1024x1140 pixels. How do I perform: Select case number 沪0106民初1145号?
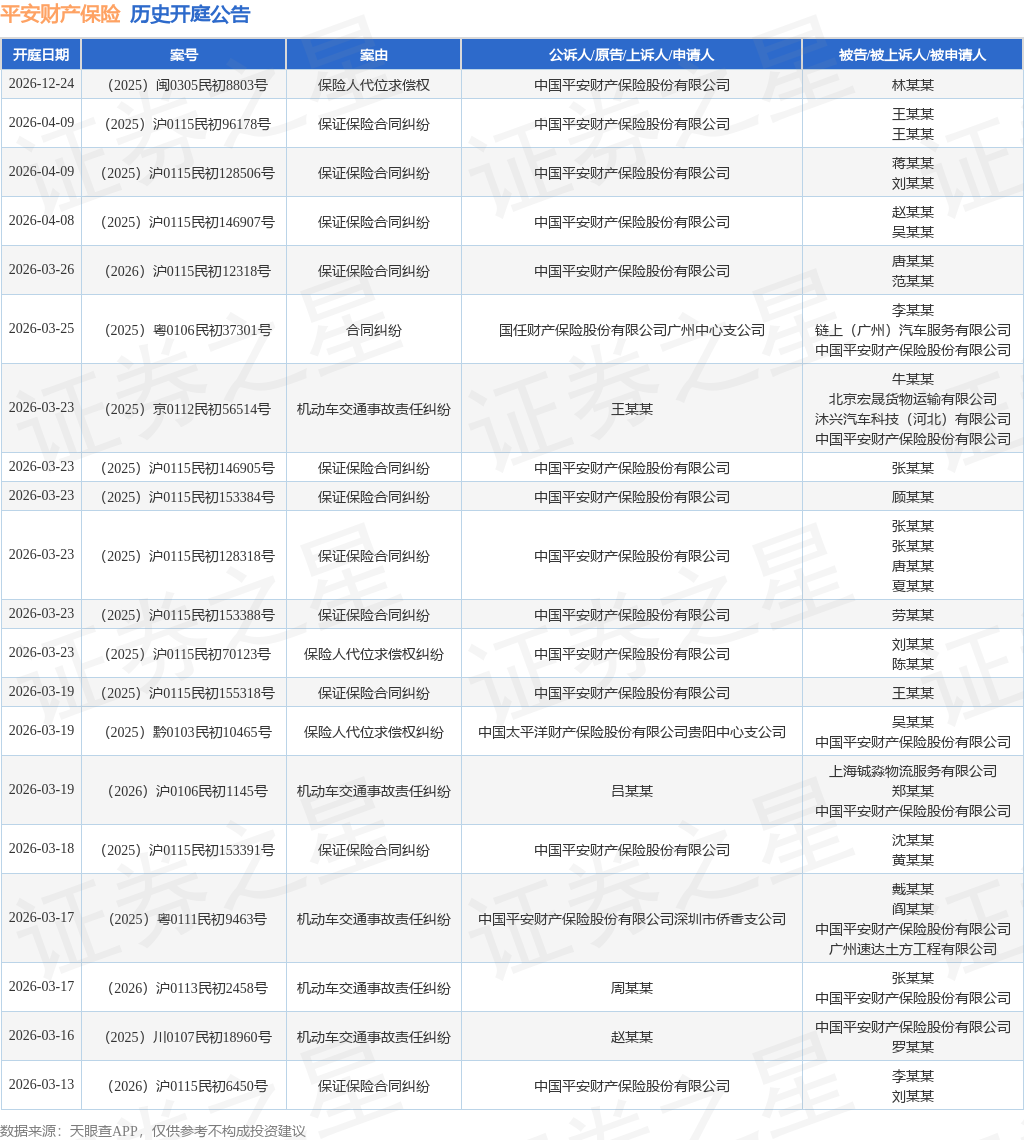click(188, 791)
